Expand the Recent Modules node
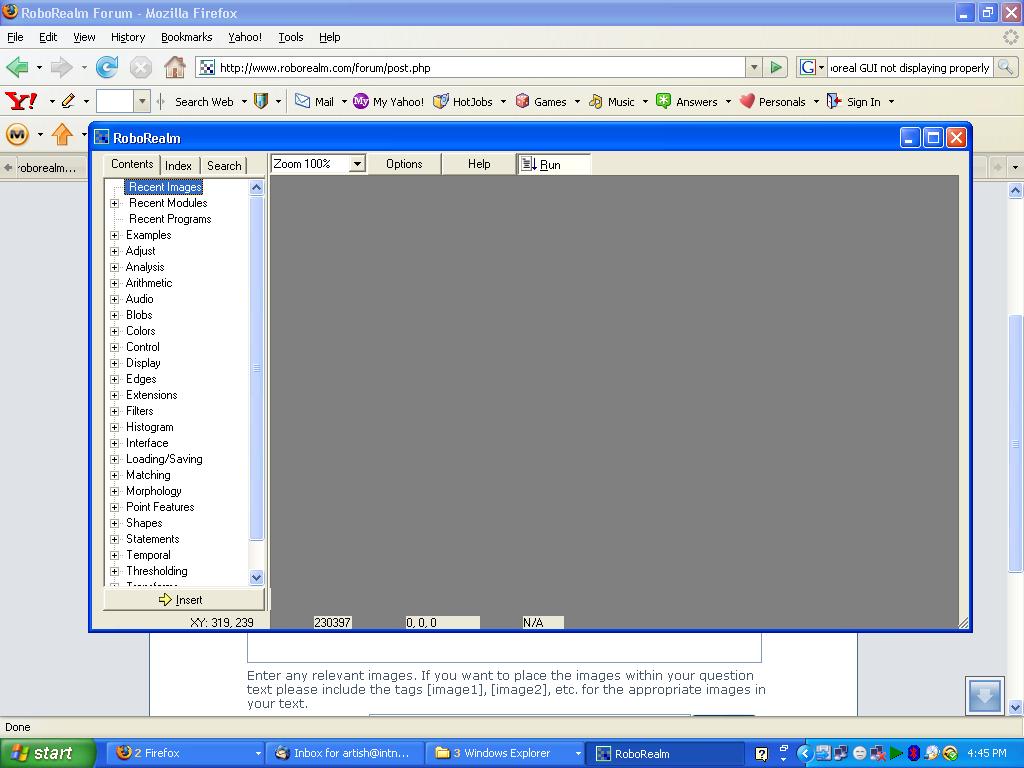 tap(115, 203)
